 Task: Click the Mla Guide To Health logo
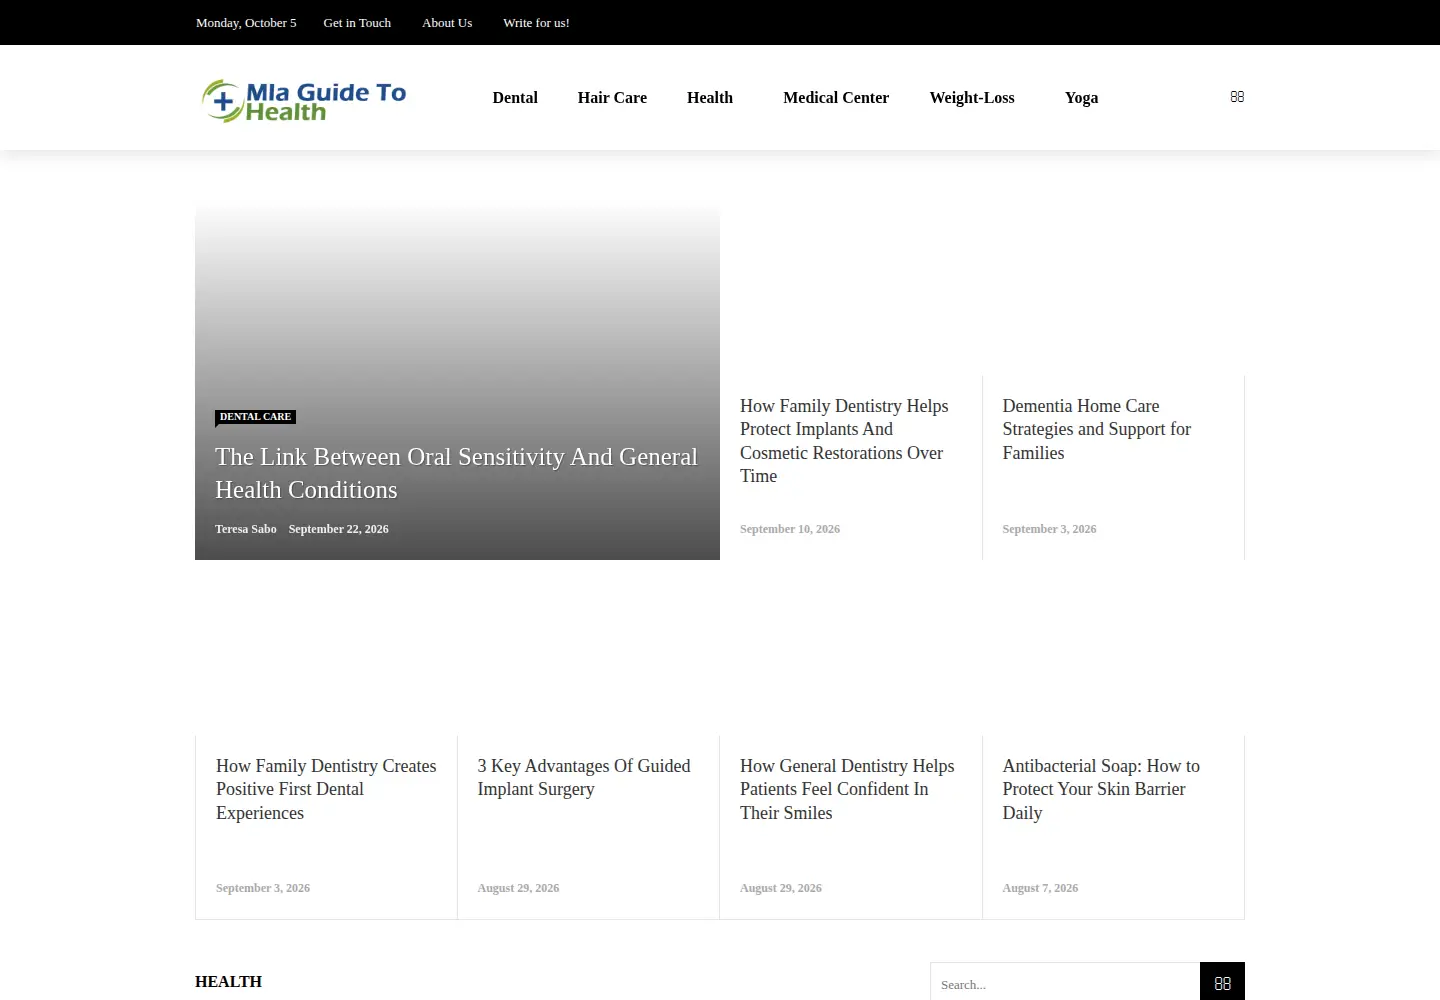[304, 100]
